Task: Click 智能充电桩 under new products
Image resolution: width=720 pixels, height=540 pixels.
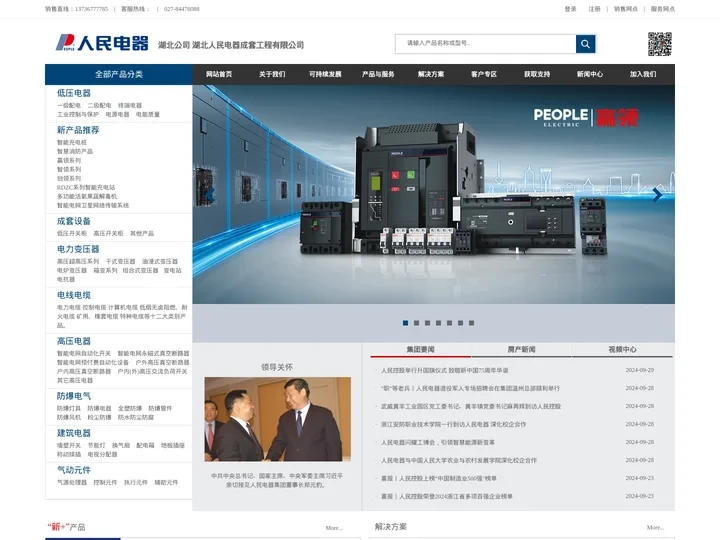Action: tap(72, 142)
